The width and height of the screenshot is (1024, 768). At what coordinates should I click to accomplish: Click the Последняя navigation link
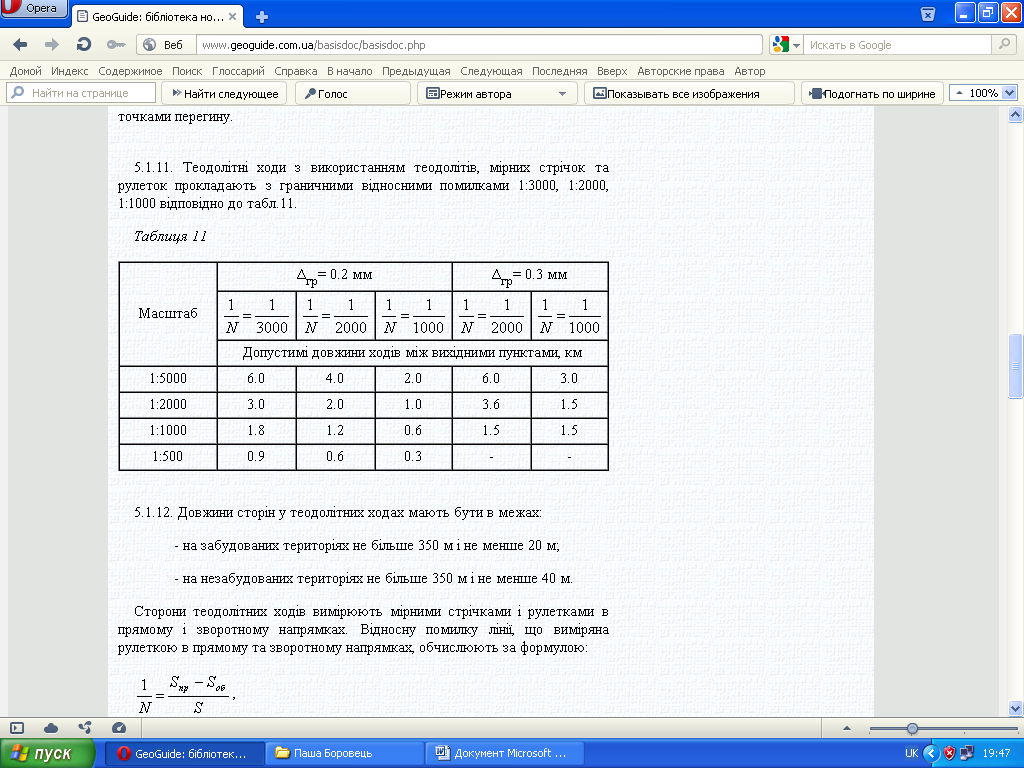(x=560, y=71)
